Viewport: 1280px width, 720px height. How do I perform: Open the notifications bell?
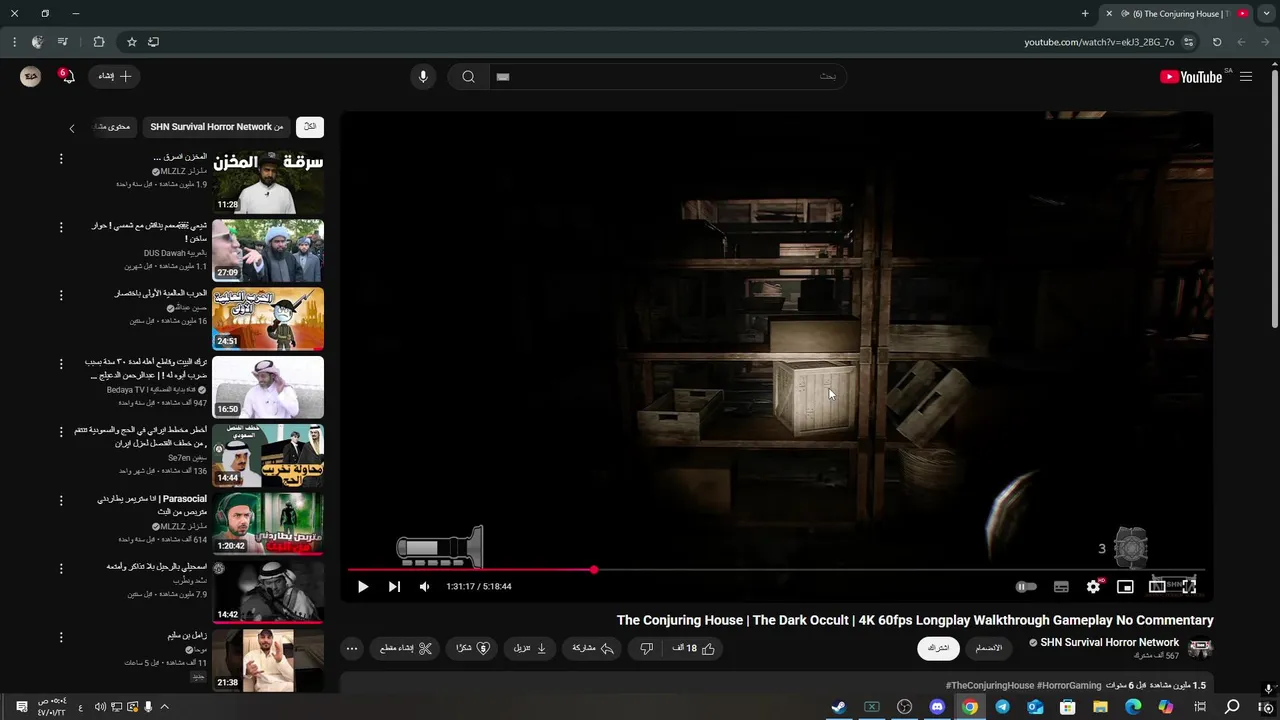pyautogui.click(x=67, y=76)
